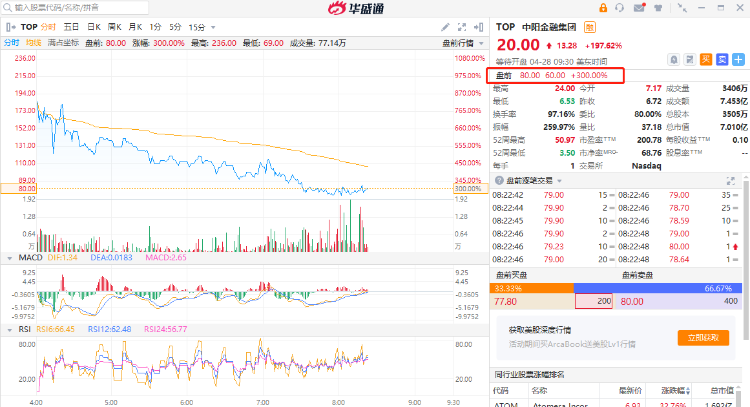Click the stock code search input field
Image resolution: width=750 pixels, height=407 pixels.
[x=76, y=8]
